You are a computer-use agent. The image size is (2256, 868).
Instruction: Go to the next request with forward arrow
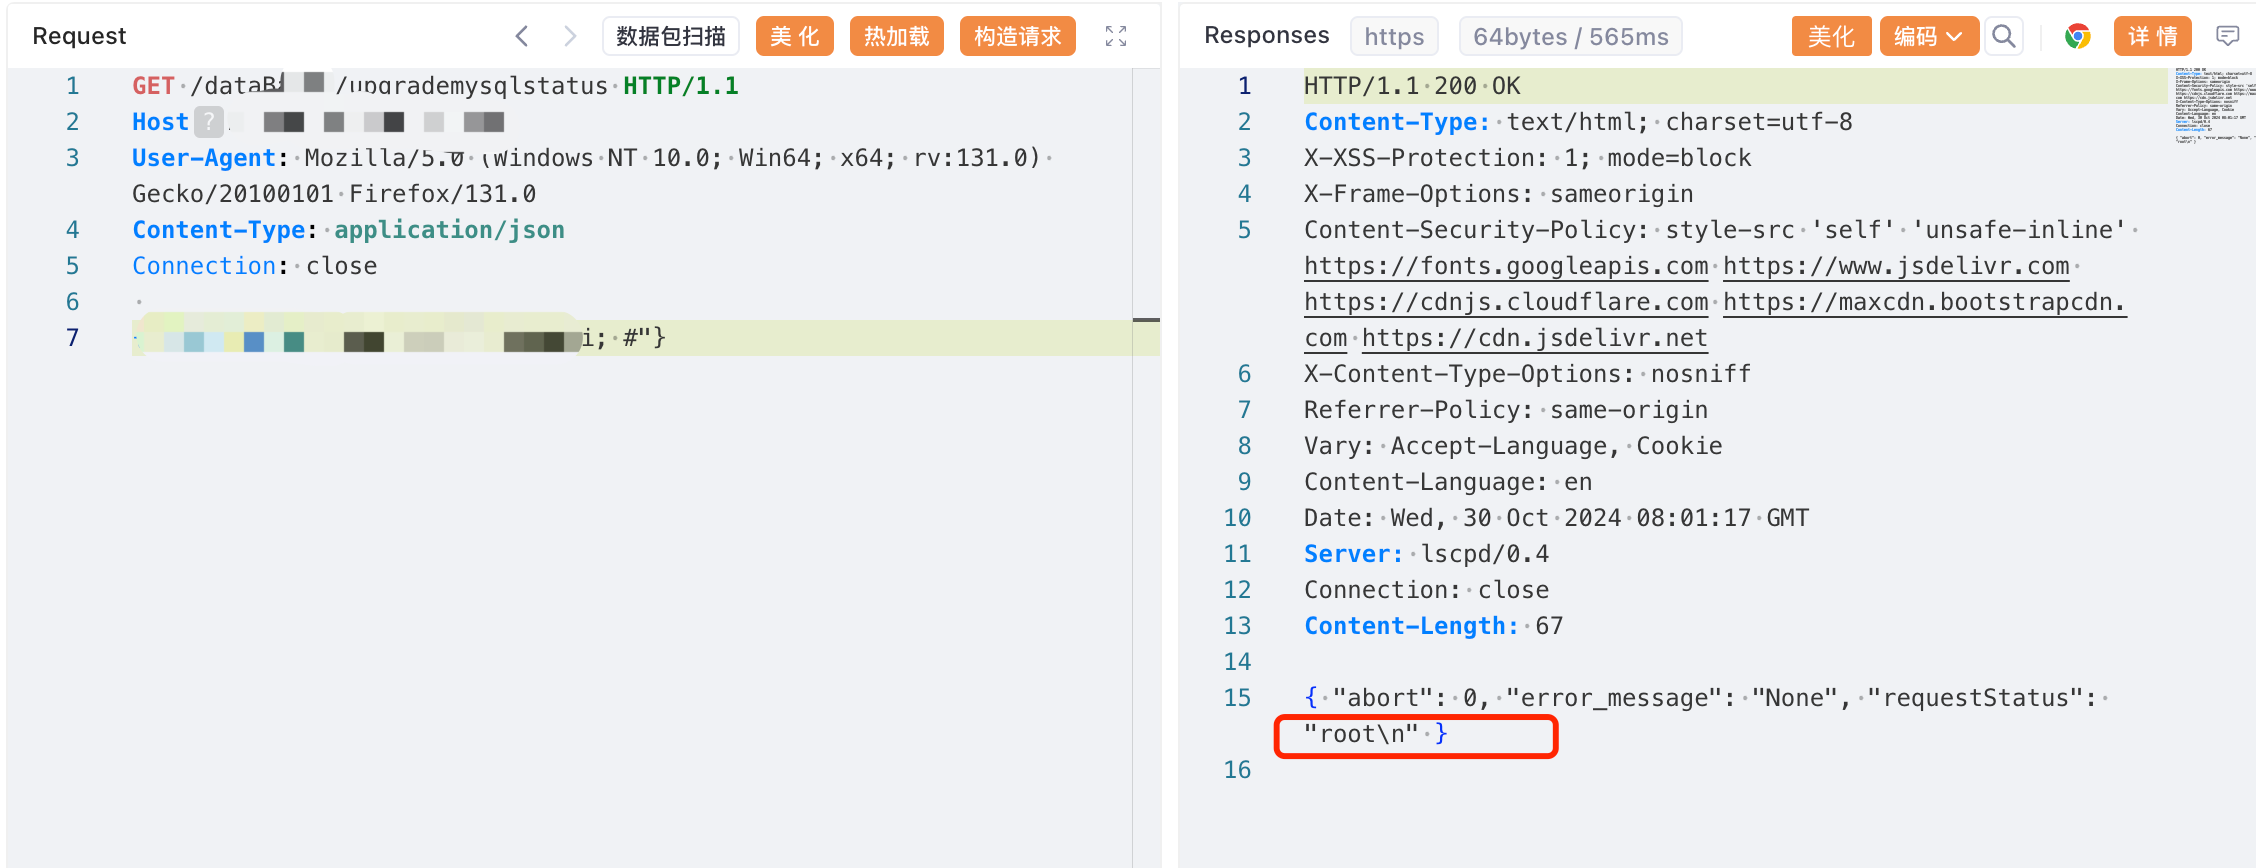point(570,36)
